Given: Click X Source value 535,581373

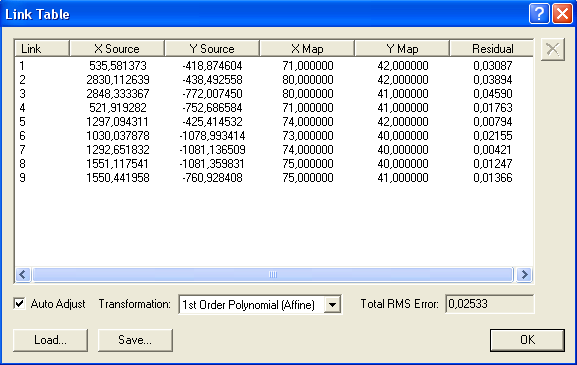Looking at the screenshot, I should tap(118, 66).
